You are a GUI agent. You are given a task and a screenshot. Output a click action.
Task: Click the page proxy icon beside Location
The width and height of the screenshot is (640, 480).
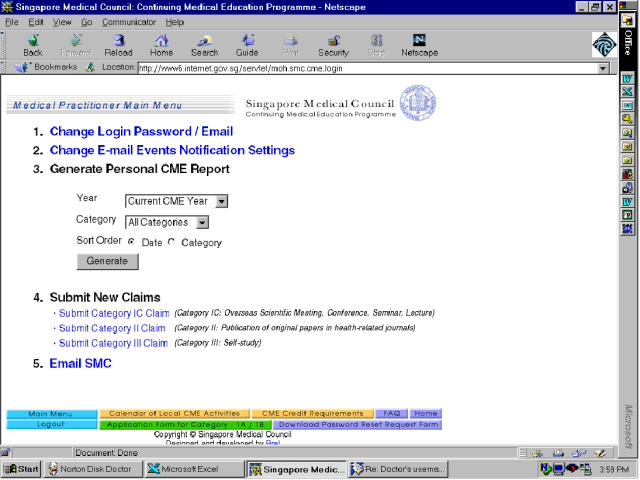tap(90, 67)
